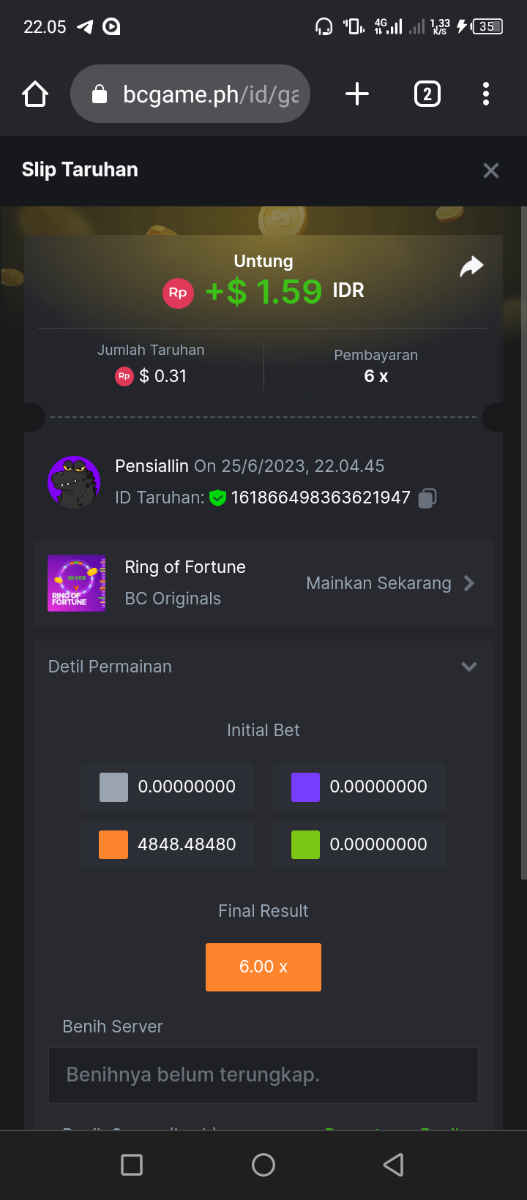The height and width of the screenshot is (1200, 527).
Task: Open the browser three-dot menu
Action: coord(486,94)
